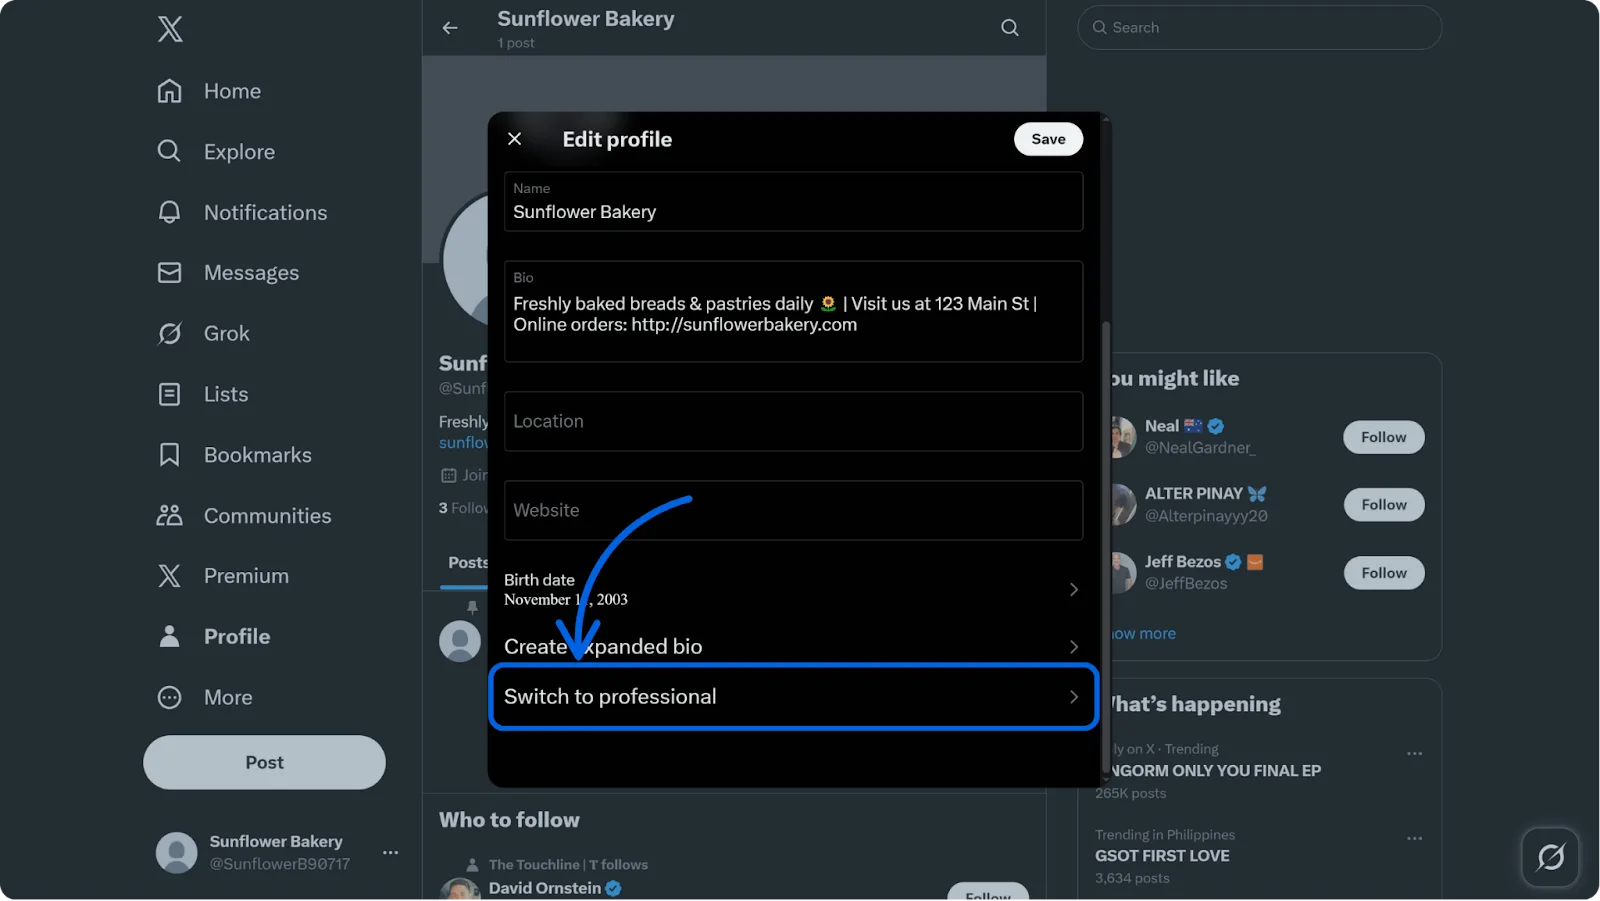The image size is (1600, 901).
Task: Select the Explore icon
Action: (x=170, y=151)
